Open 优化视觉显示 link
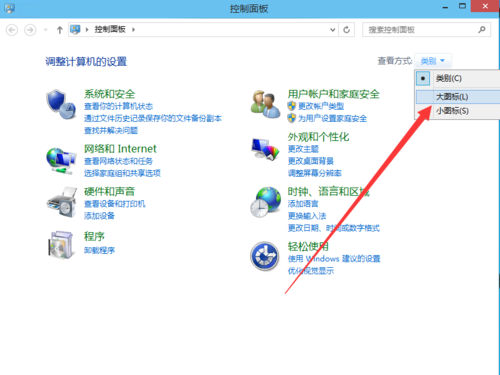Screen dimensions: 500x375 (311, 271)
